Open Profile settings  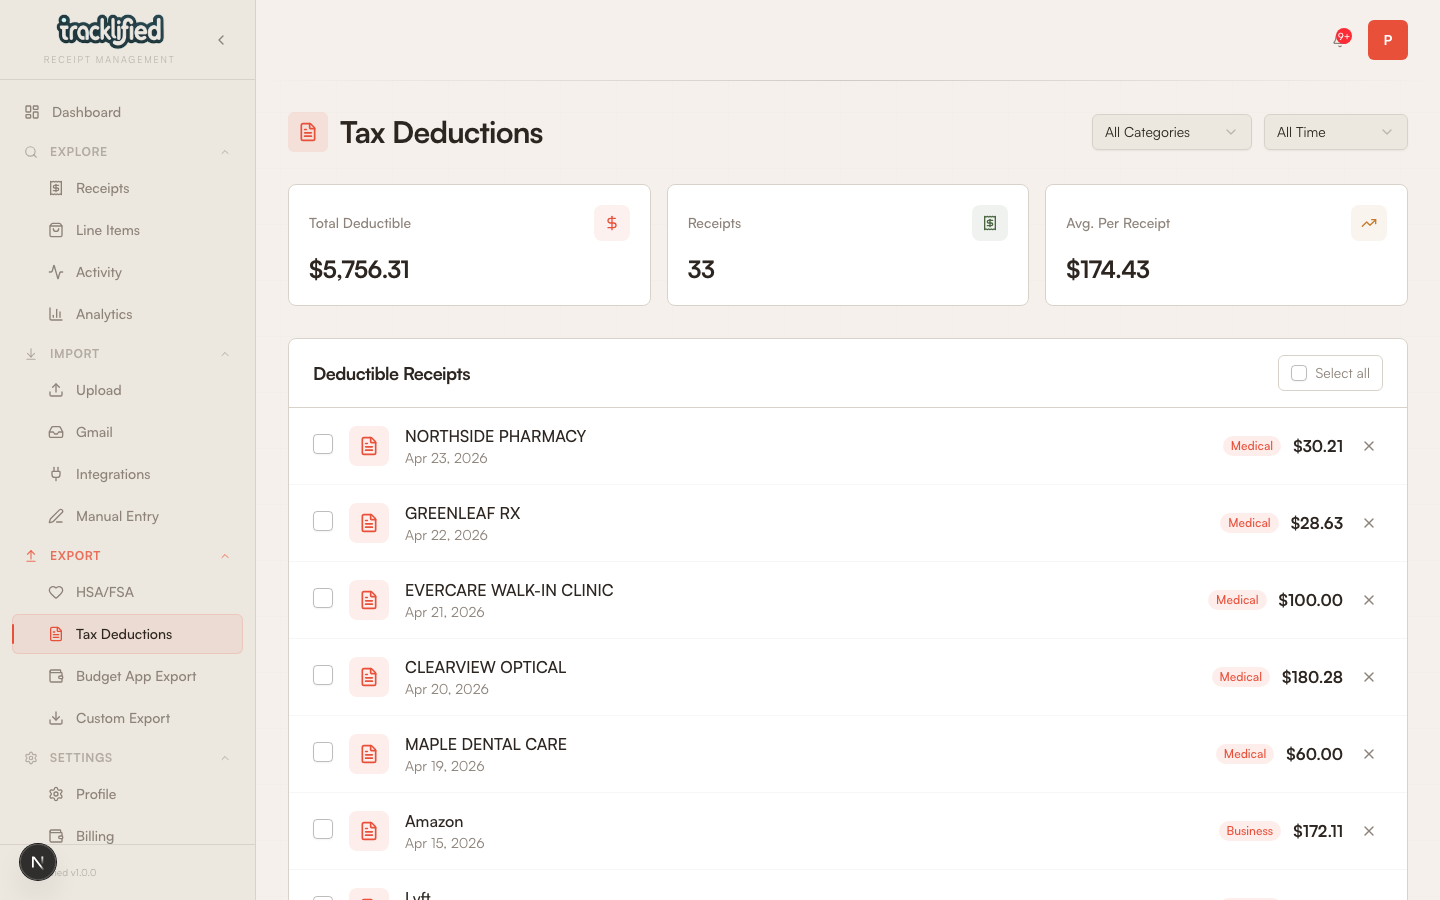click(127, 794)
